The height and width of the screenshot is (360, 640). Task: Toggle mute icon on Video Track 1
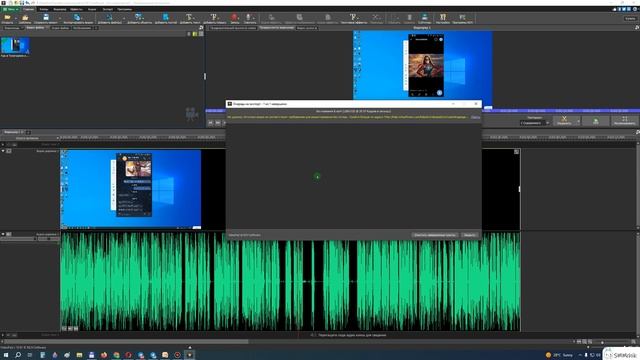pos(9,151)
